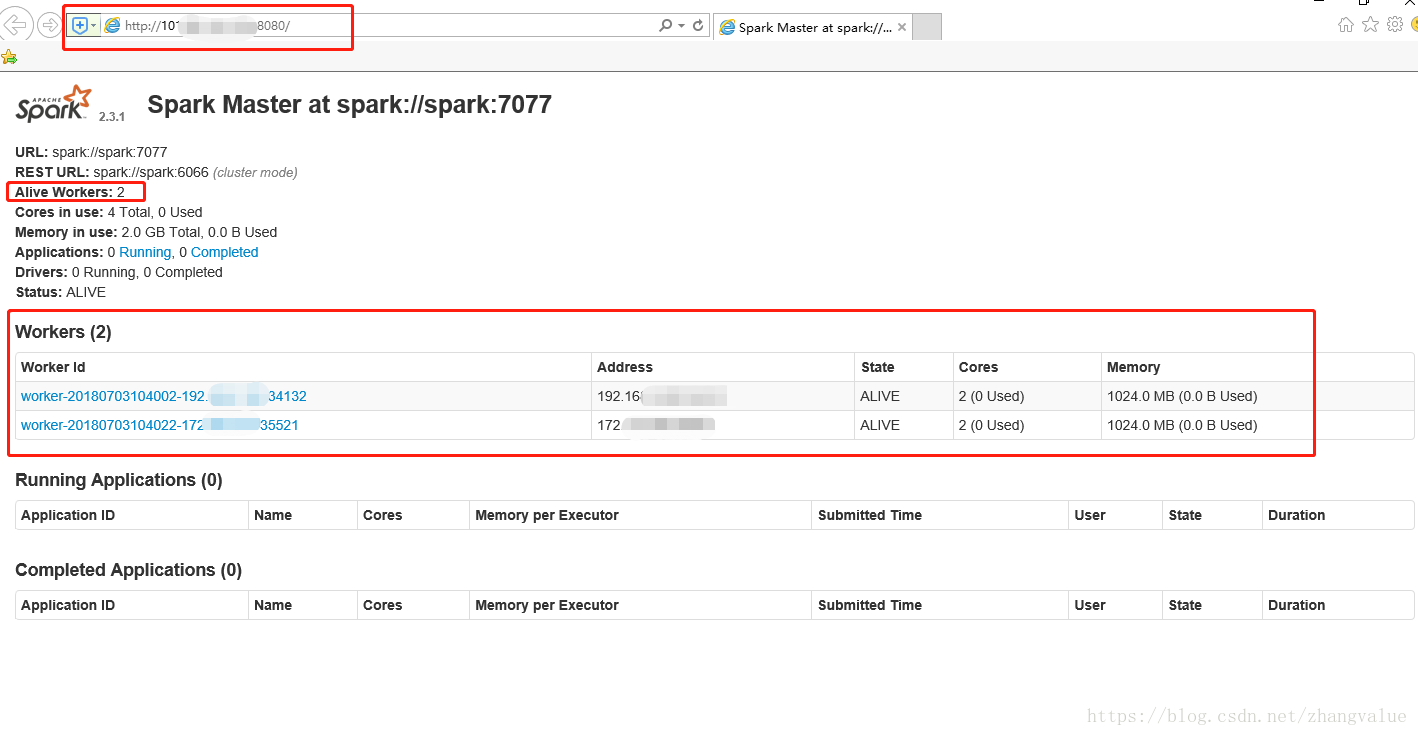1418x736 pixels.
Task: Click the address bar URL field
Action: 388,26
